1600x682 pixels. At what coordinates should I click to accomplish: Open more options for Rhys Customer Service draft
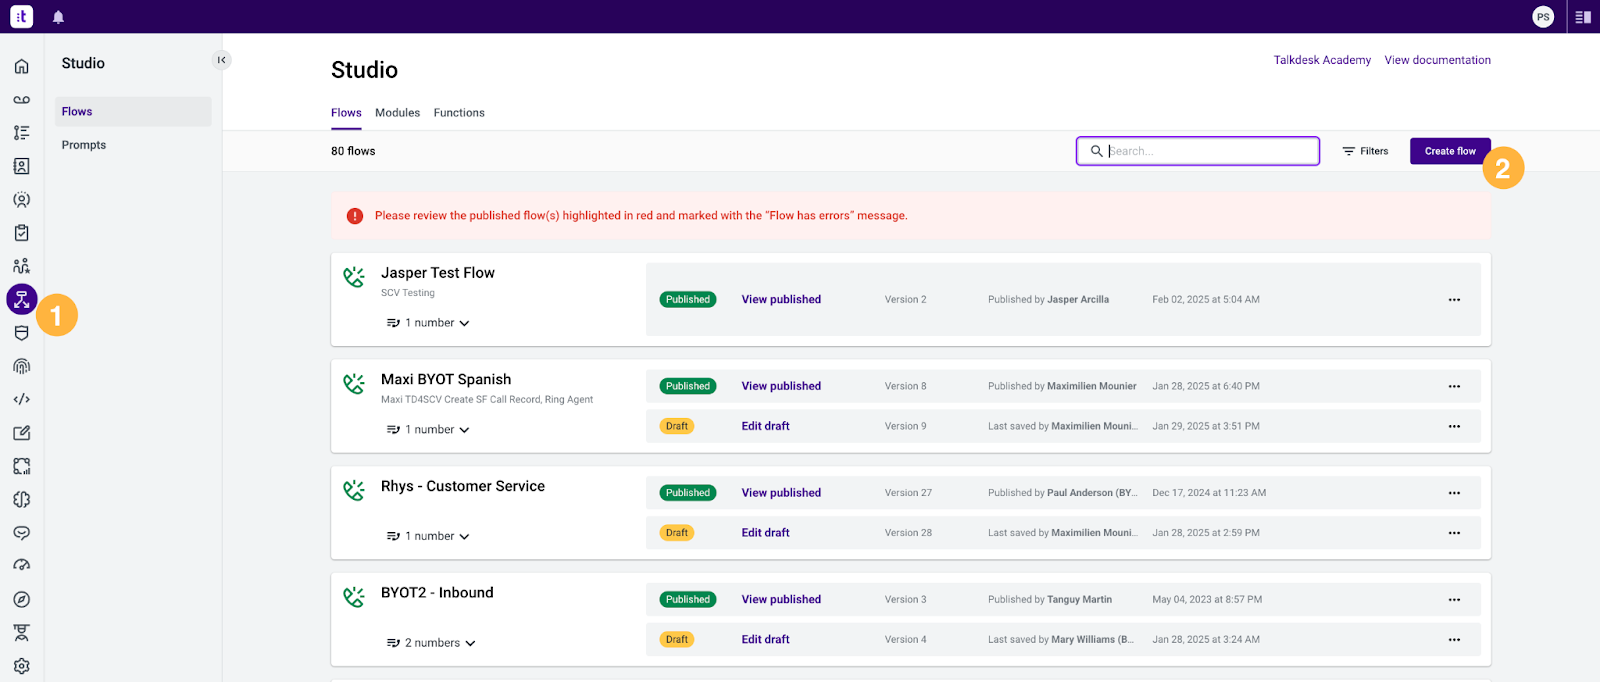tap(1454, 533)
